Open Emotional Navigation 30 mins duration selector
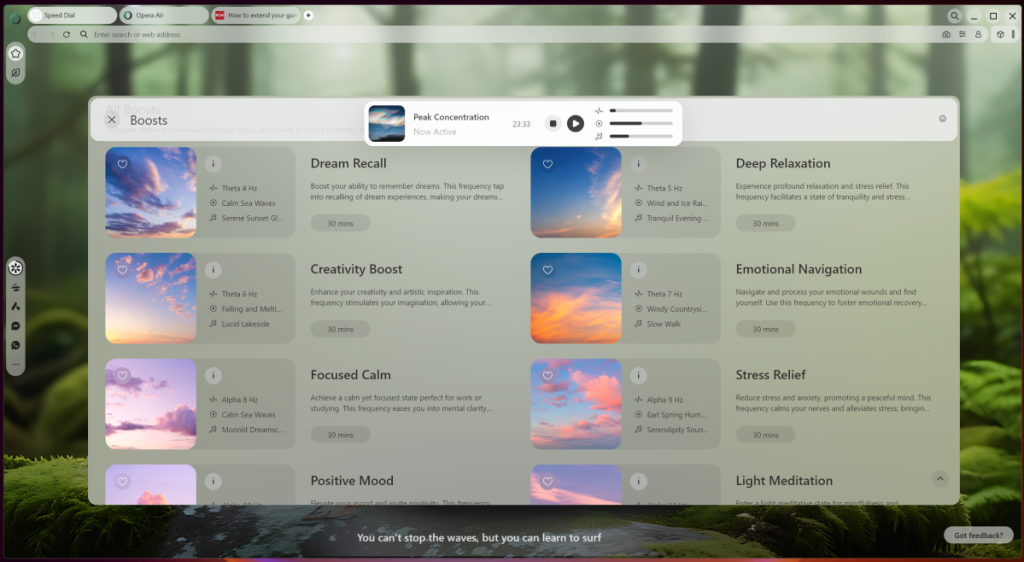Viewport: 1024px width, 562px height. coord(765,329)
